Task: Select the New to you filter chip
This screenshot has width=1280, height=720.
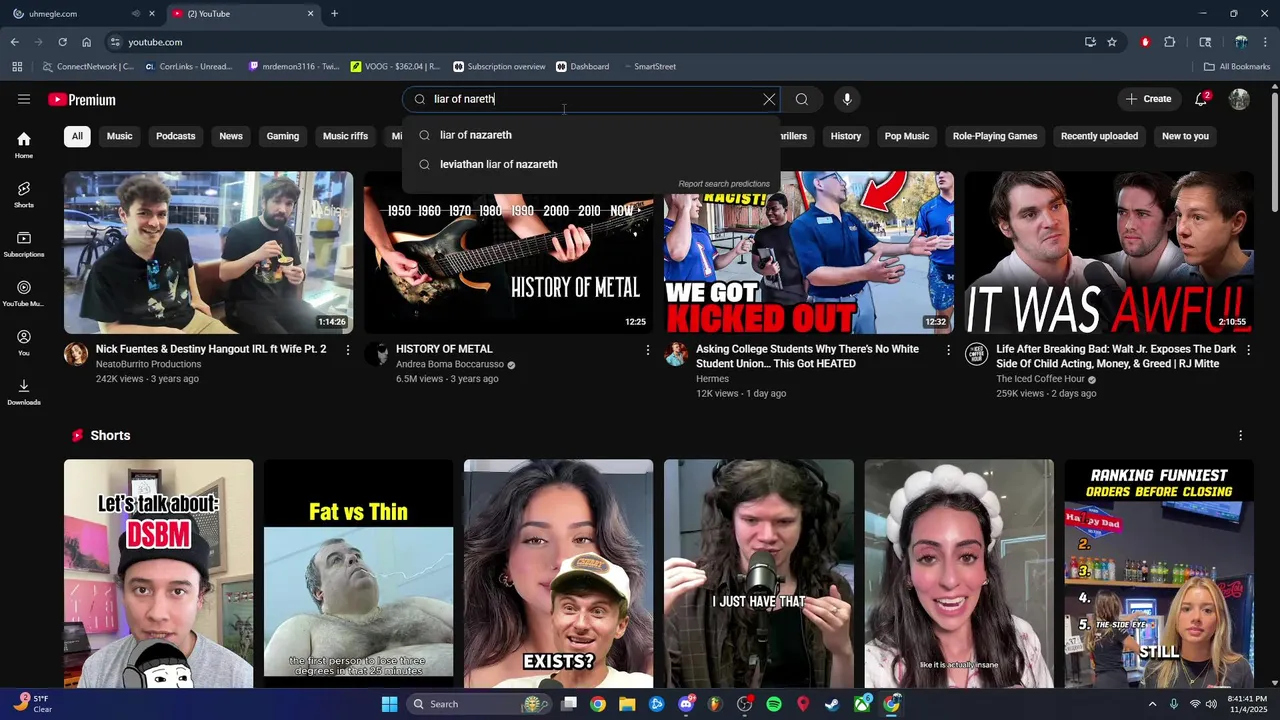Action: tap(1185, 136)
